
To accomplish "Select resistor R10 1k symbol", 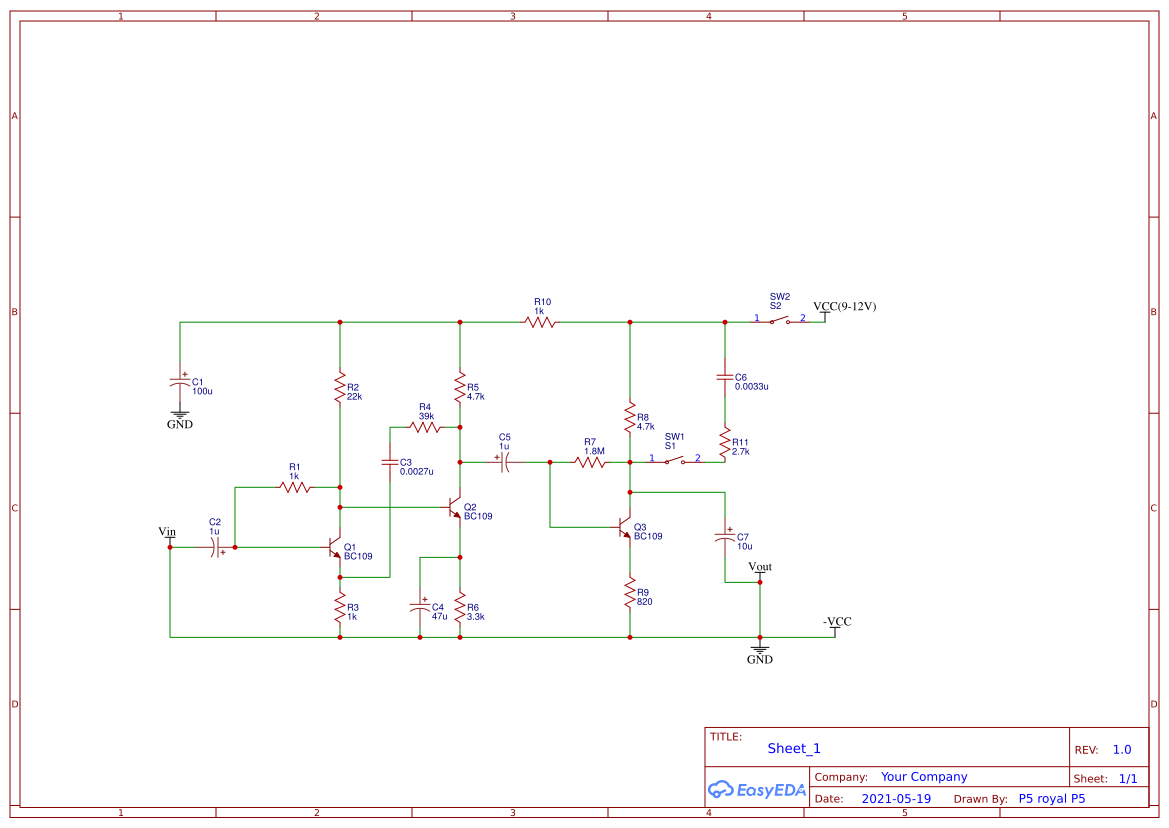I will pos(539,322).
